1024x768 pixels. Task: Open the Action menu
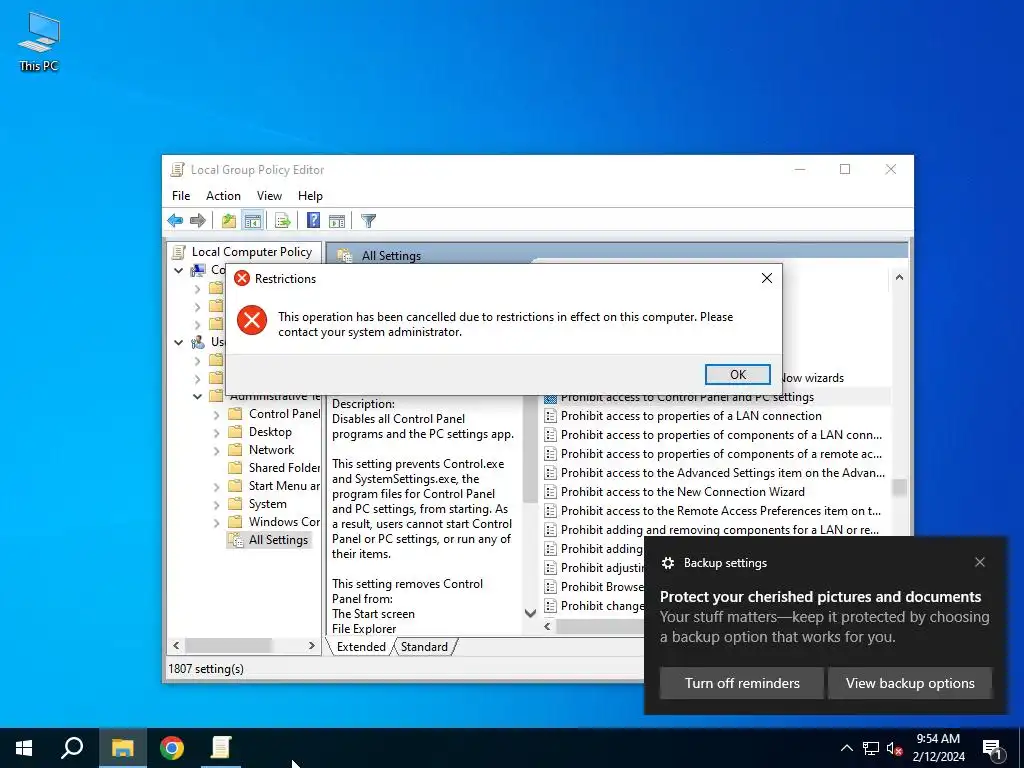click(223, 195)
